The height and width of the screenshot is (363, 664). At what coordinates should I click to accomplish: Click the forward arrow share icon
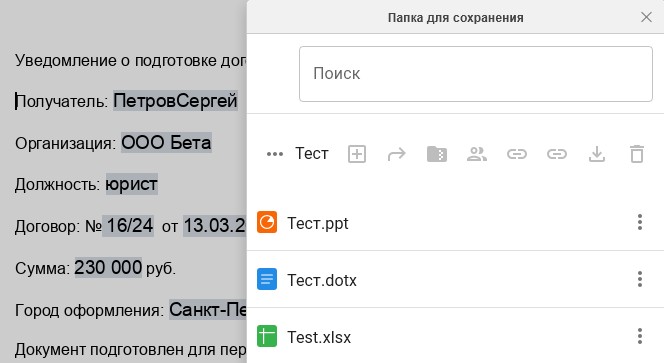[x=397, y=154]
